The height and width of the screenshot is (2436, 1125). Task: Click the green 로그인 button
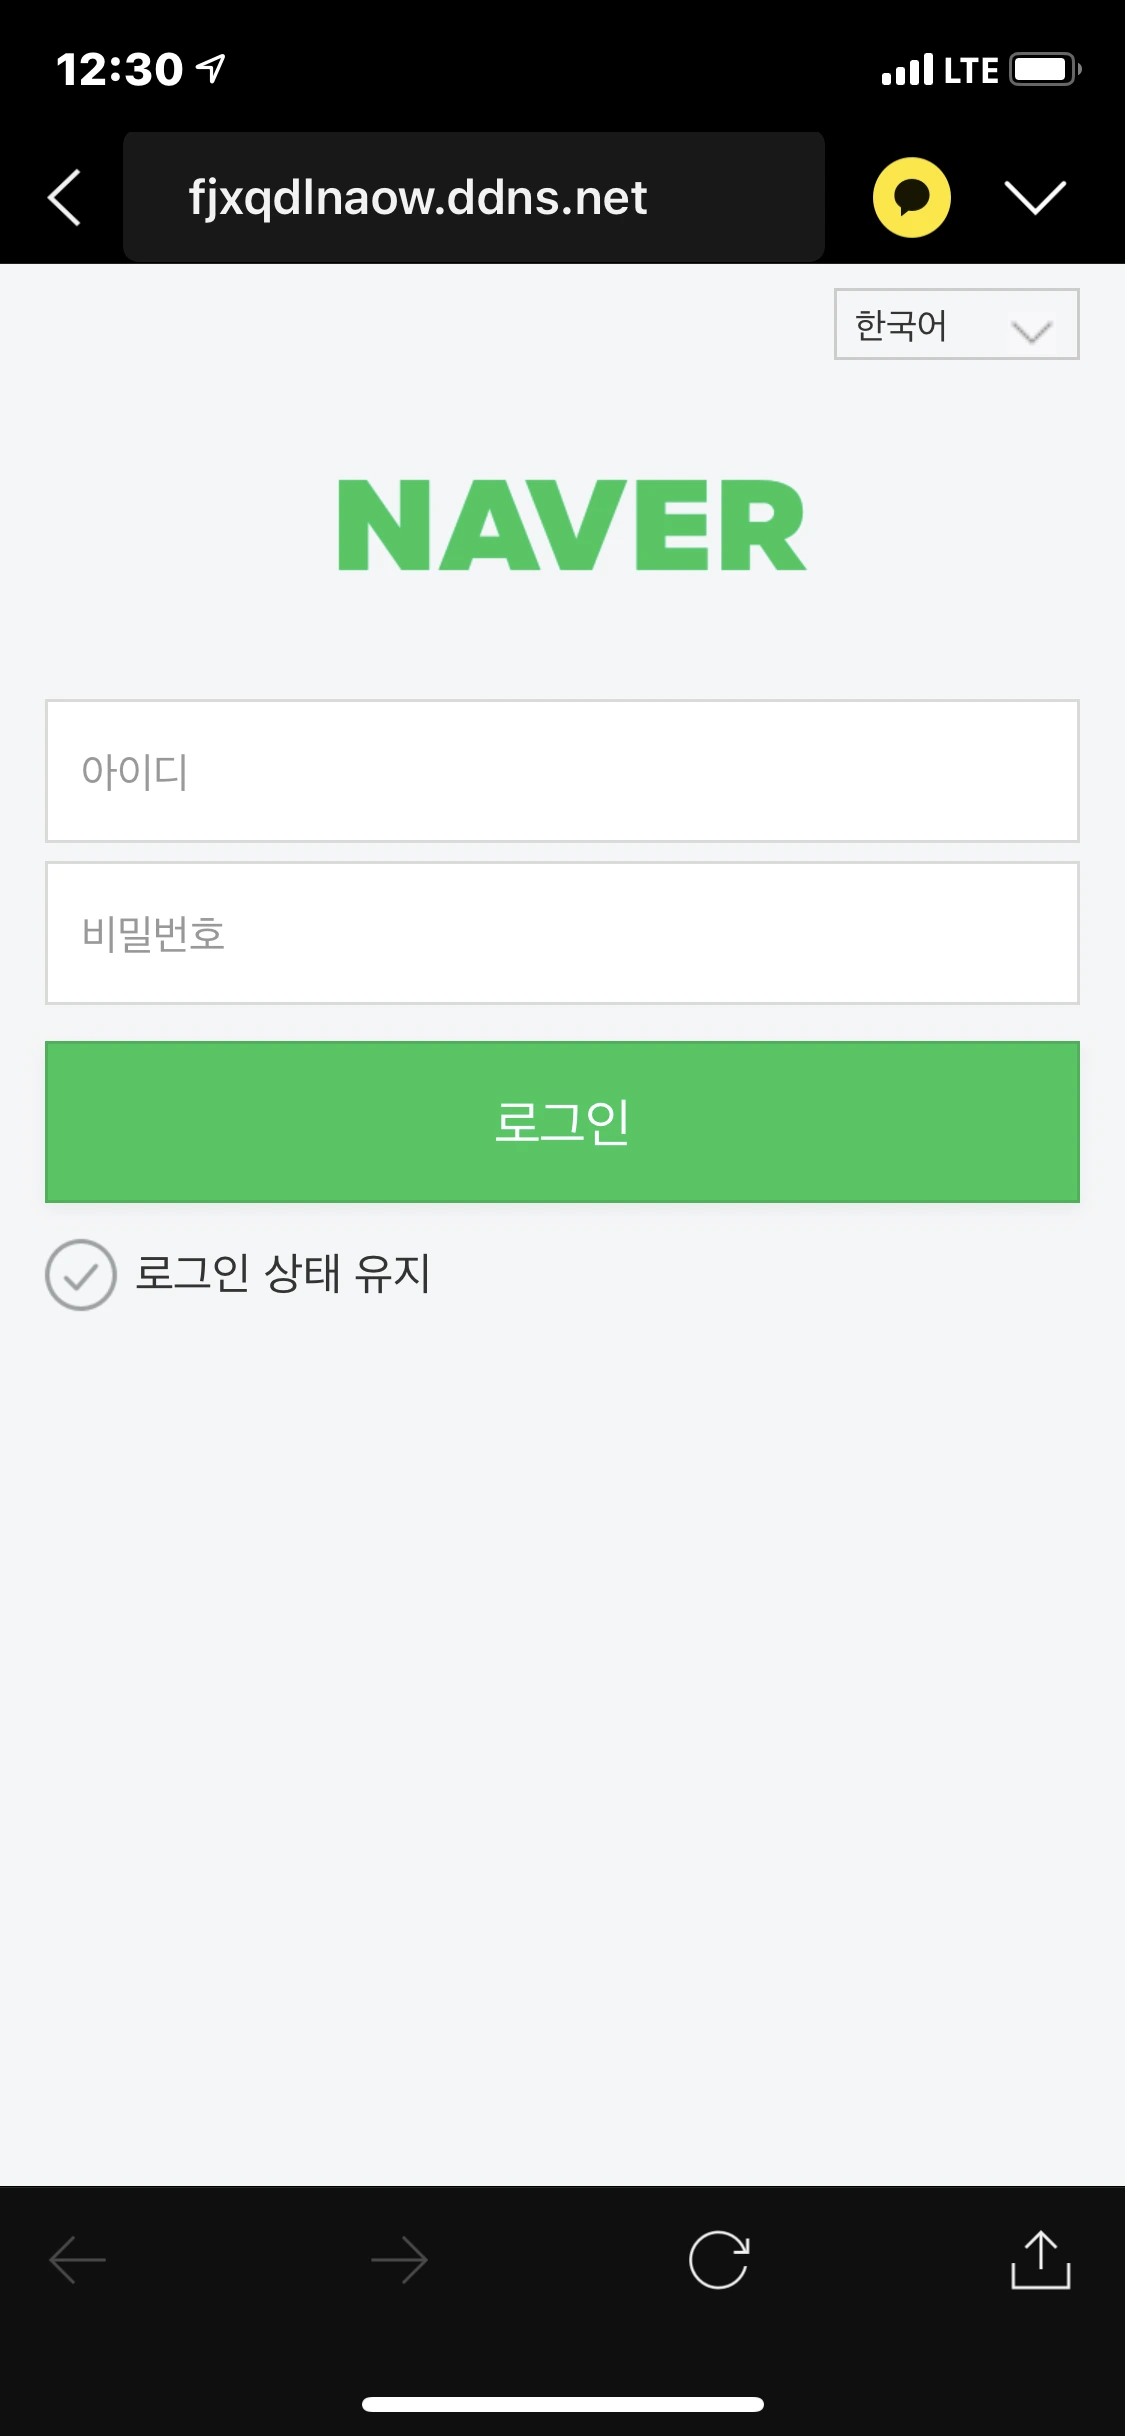pos(562,1122)
